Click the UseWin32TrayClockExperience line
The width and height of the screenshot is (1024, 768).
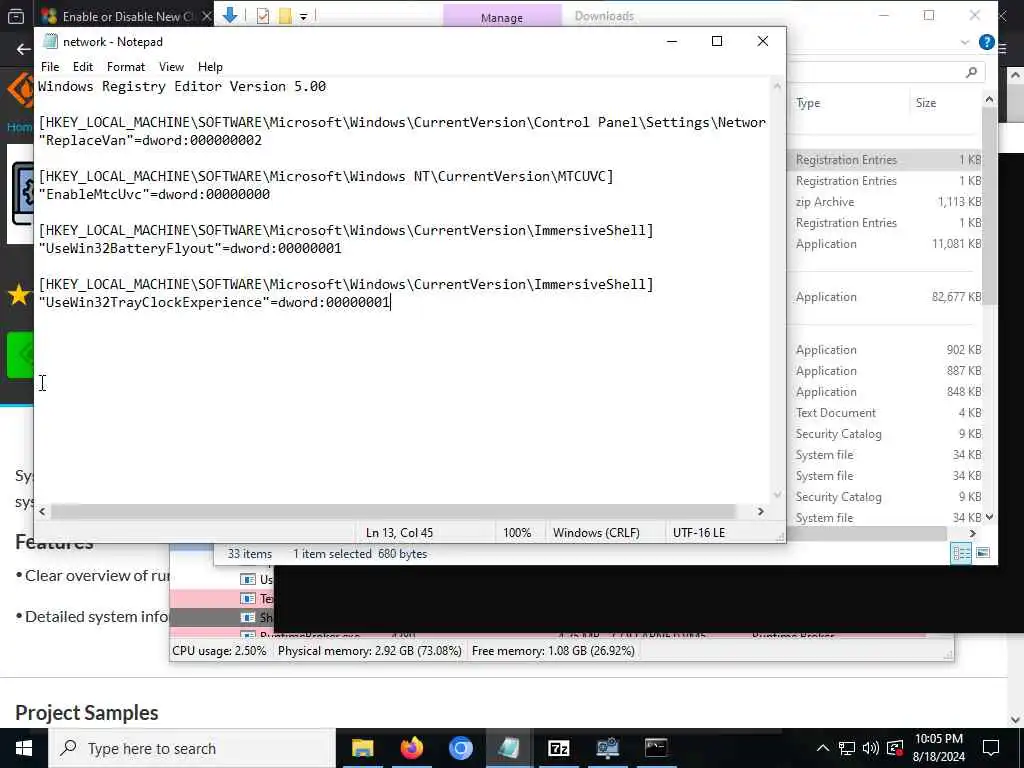[214, 302]
